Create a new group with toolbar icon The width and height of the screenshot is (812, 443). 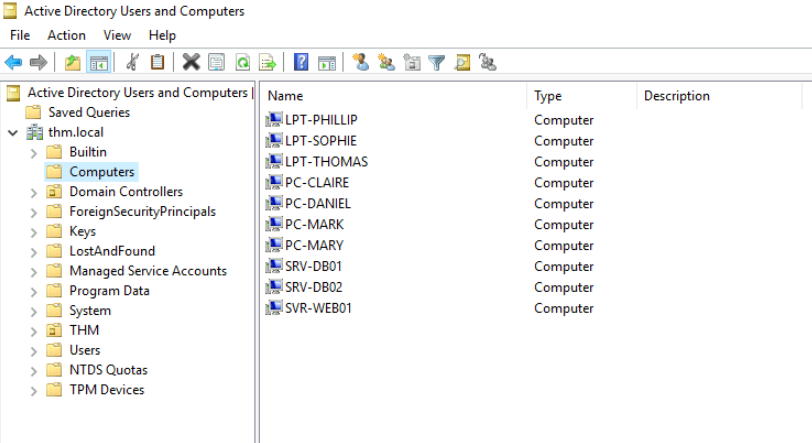[x=386, y=62]
